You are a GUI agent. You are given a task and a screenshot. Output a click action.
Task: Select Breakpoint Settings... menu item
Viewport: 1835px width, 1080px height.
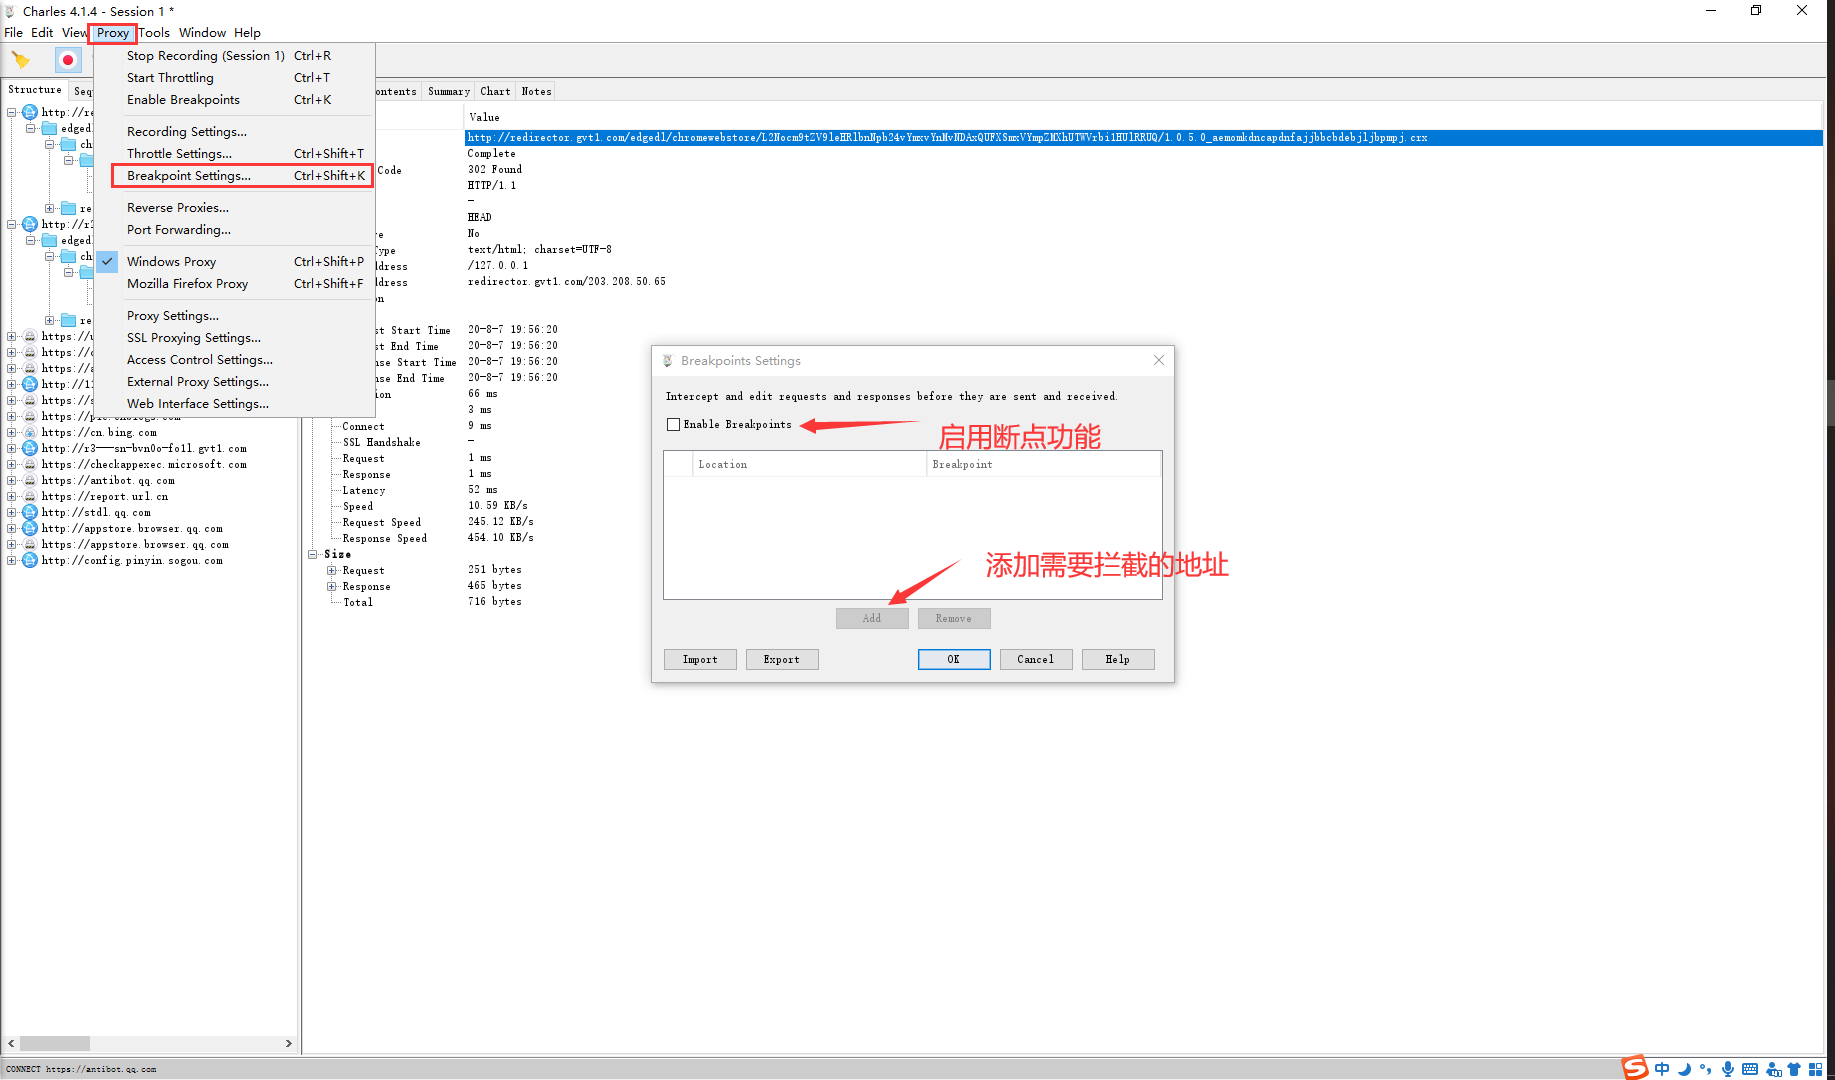tap(242, 176)
